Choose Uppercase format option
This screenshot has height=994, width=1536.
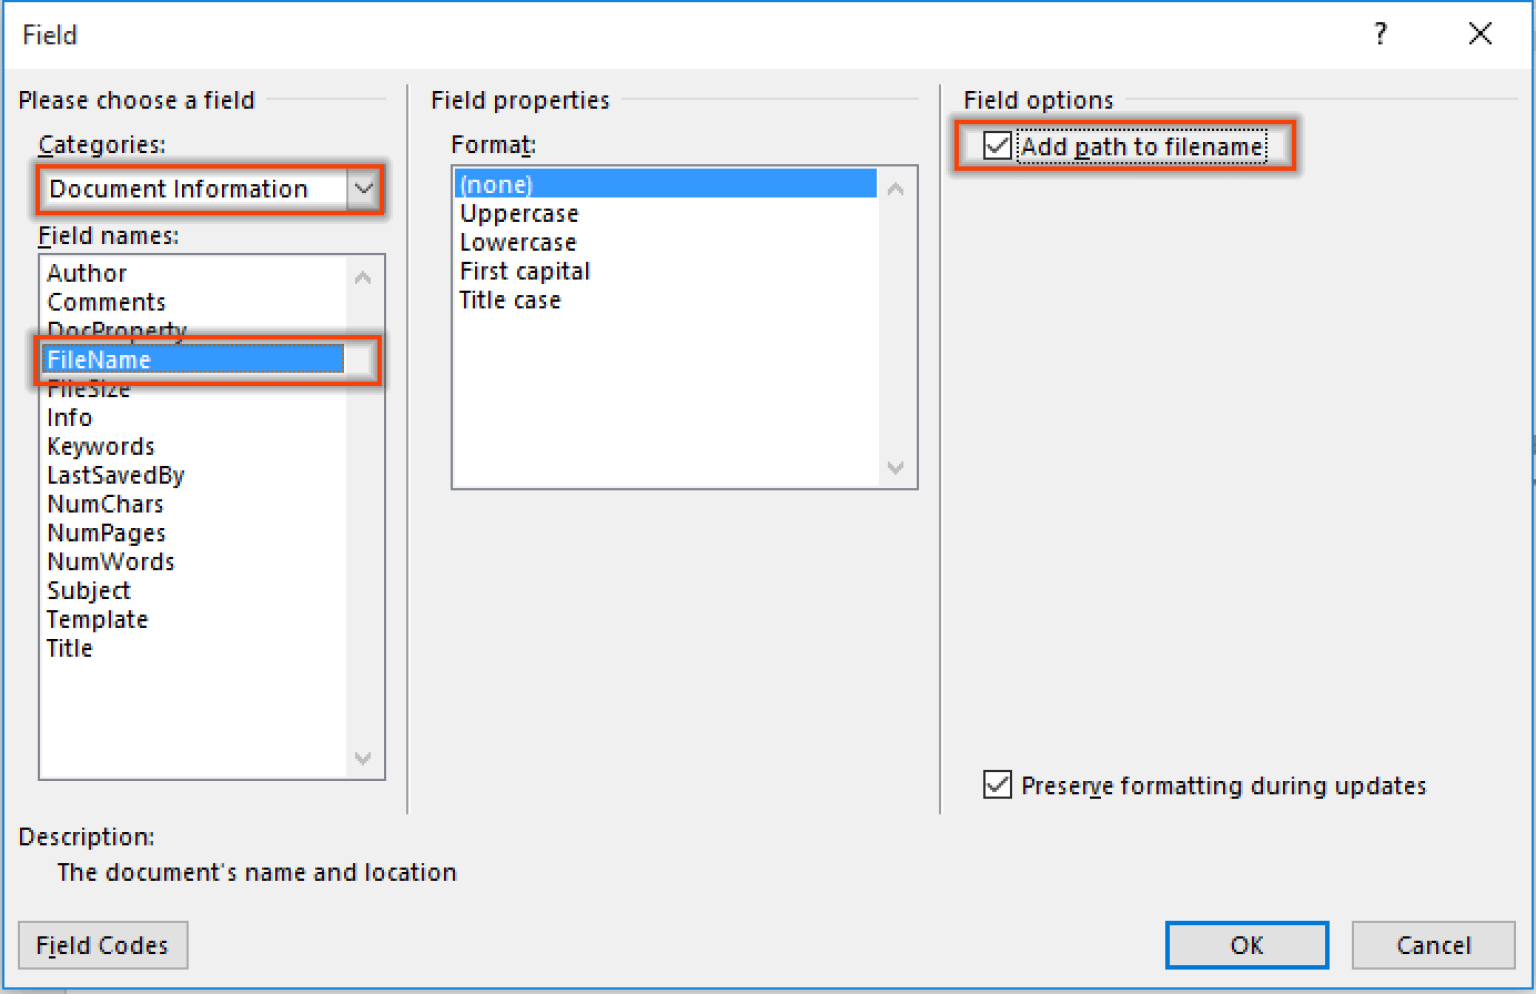518,213
